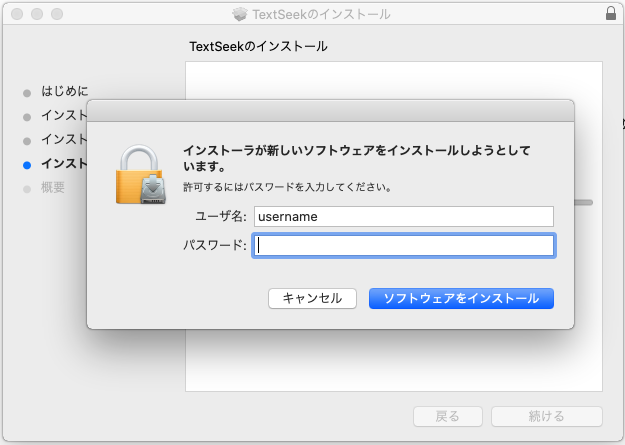Viewport: 625px width, 445px height.
Task: Click the installation progress bar behind the dialog
Action: [x=584, y=202]
